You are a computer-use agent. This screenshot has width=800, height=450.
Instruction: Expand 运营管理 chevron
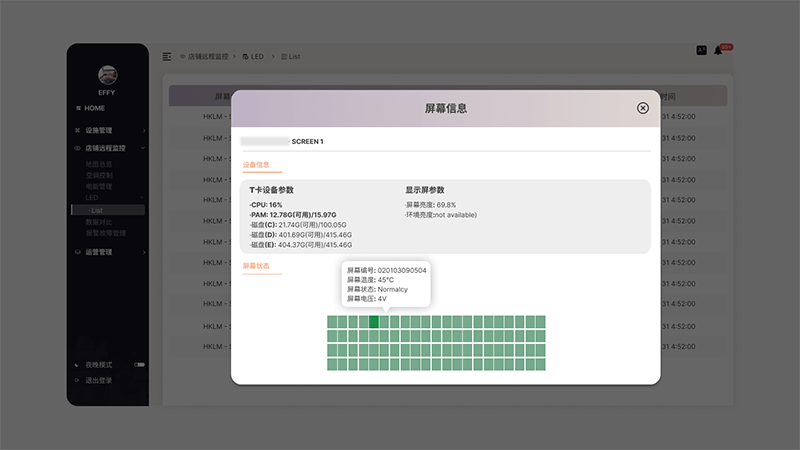(144, 252)
